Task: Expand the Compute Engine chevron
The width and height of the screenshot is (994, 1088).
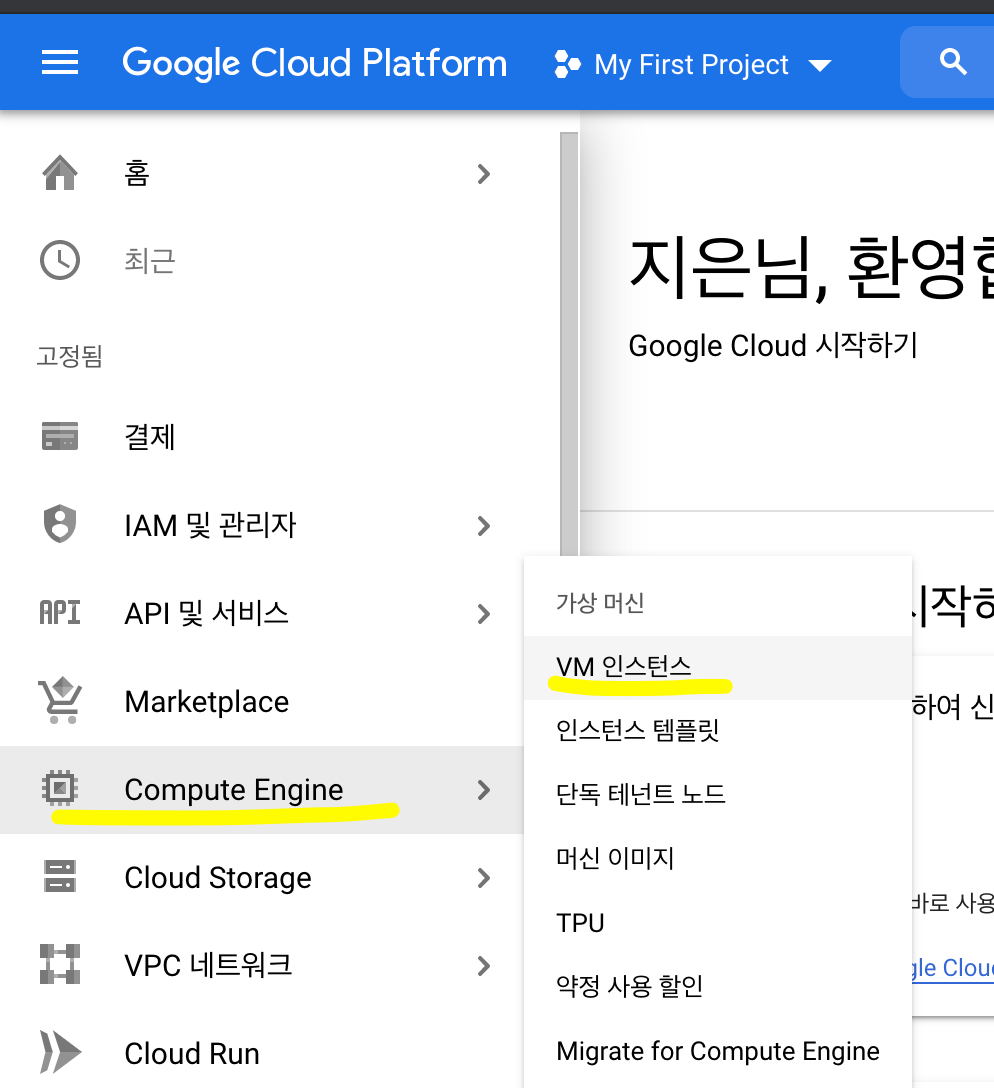Action: [x=483, y=790]
